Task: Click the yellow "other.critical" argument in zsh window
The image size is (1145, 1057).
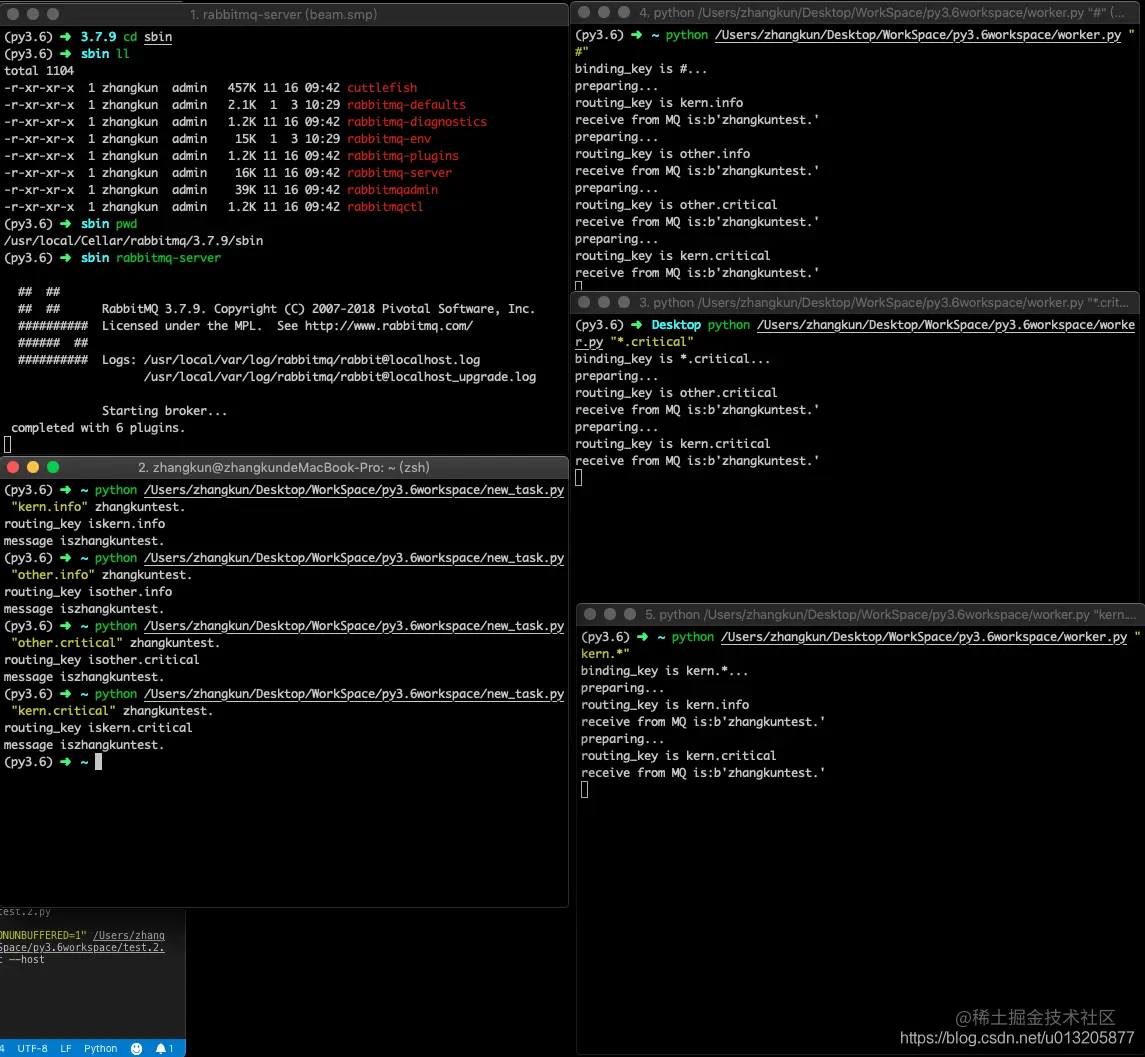Action: pyautogui.click(x=66, y=643)
